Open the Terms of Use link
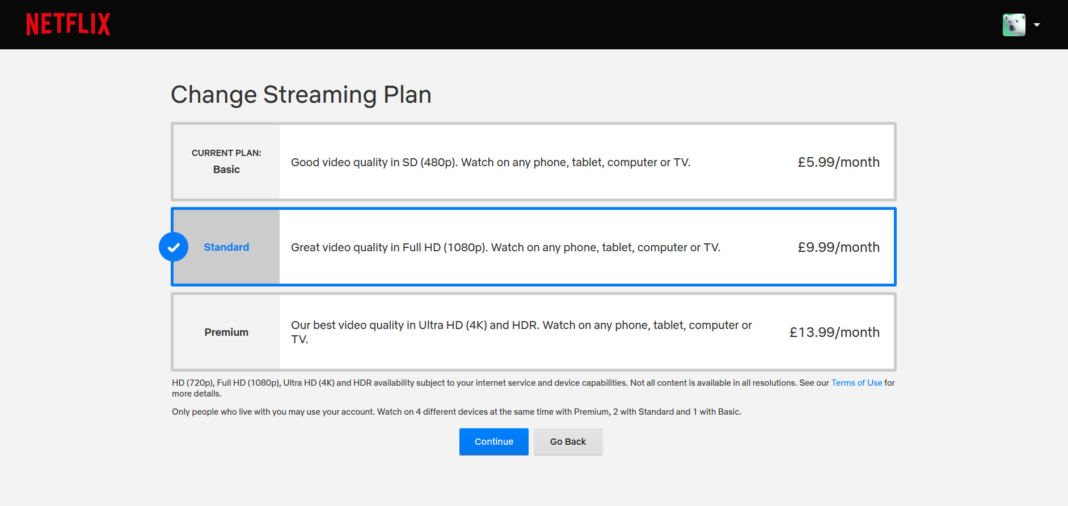The height and width of the screenshot is (506, 1068). 856,383
